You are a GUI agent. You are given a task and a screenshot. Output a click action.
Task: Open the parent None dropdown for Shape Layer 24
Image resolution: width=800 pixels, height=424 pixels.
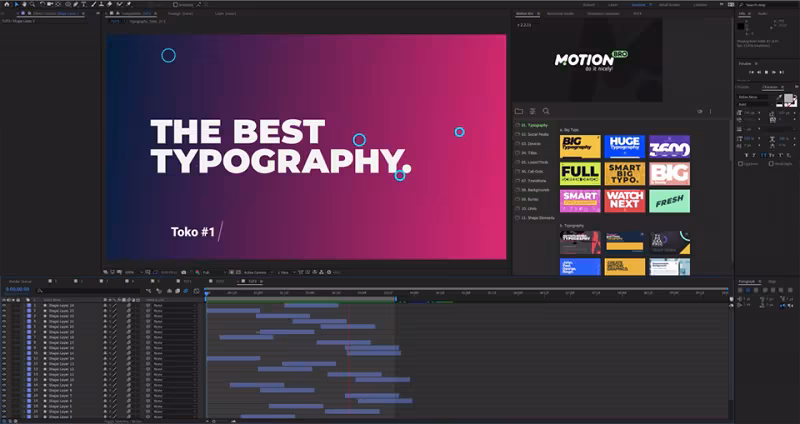point(174,305)
